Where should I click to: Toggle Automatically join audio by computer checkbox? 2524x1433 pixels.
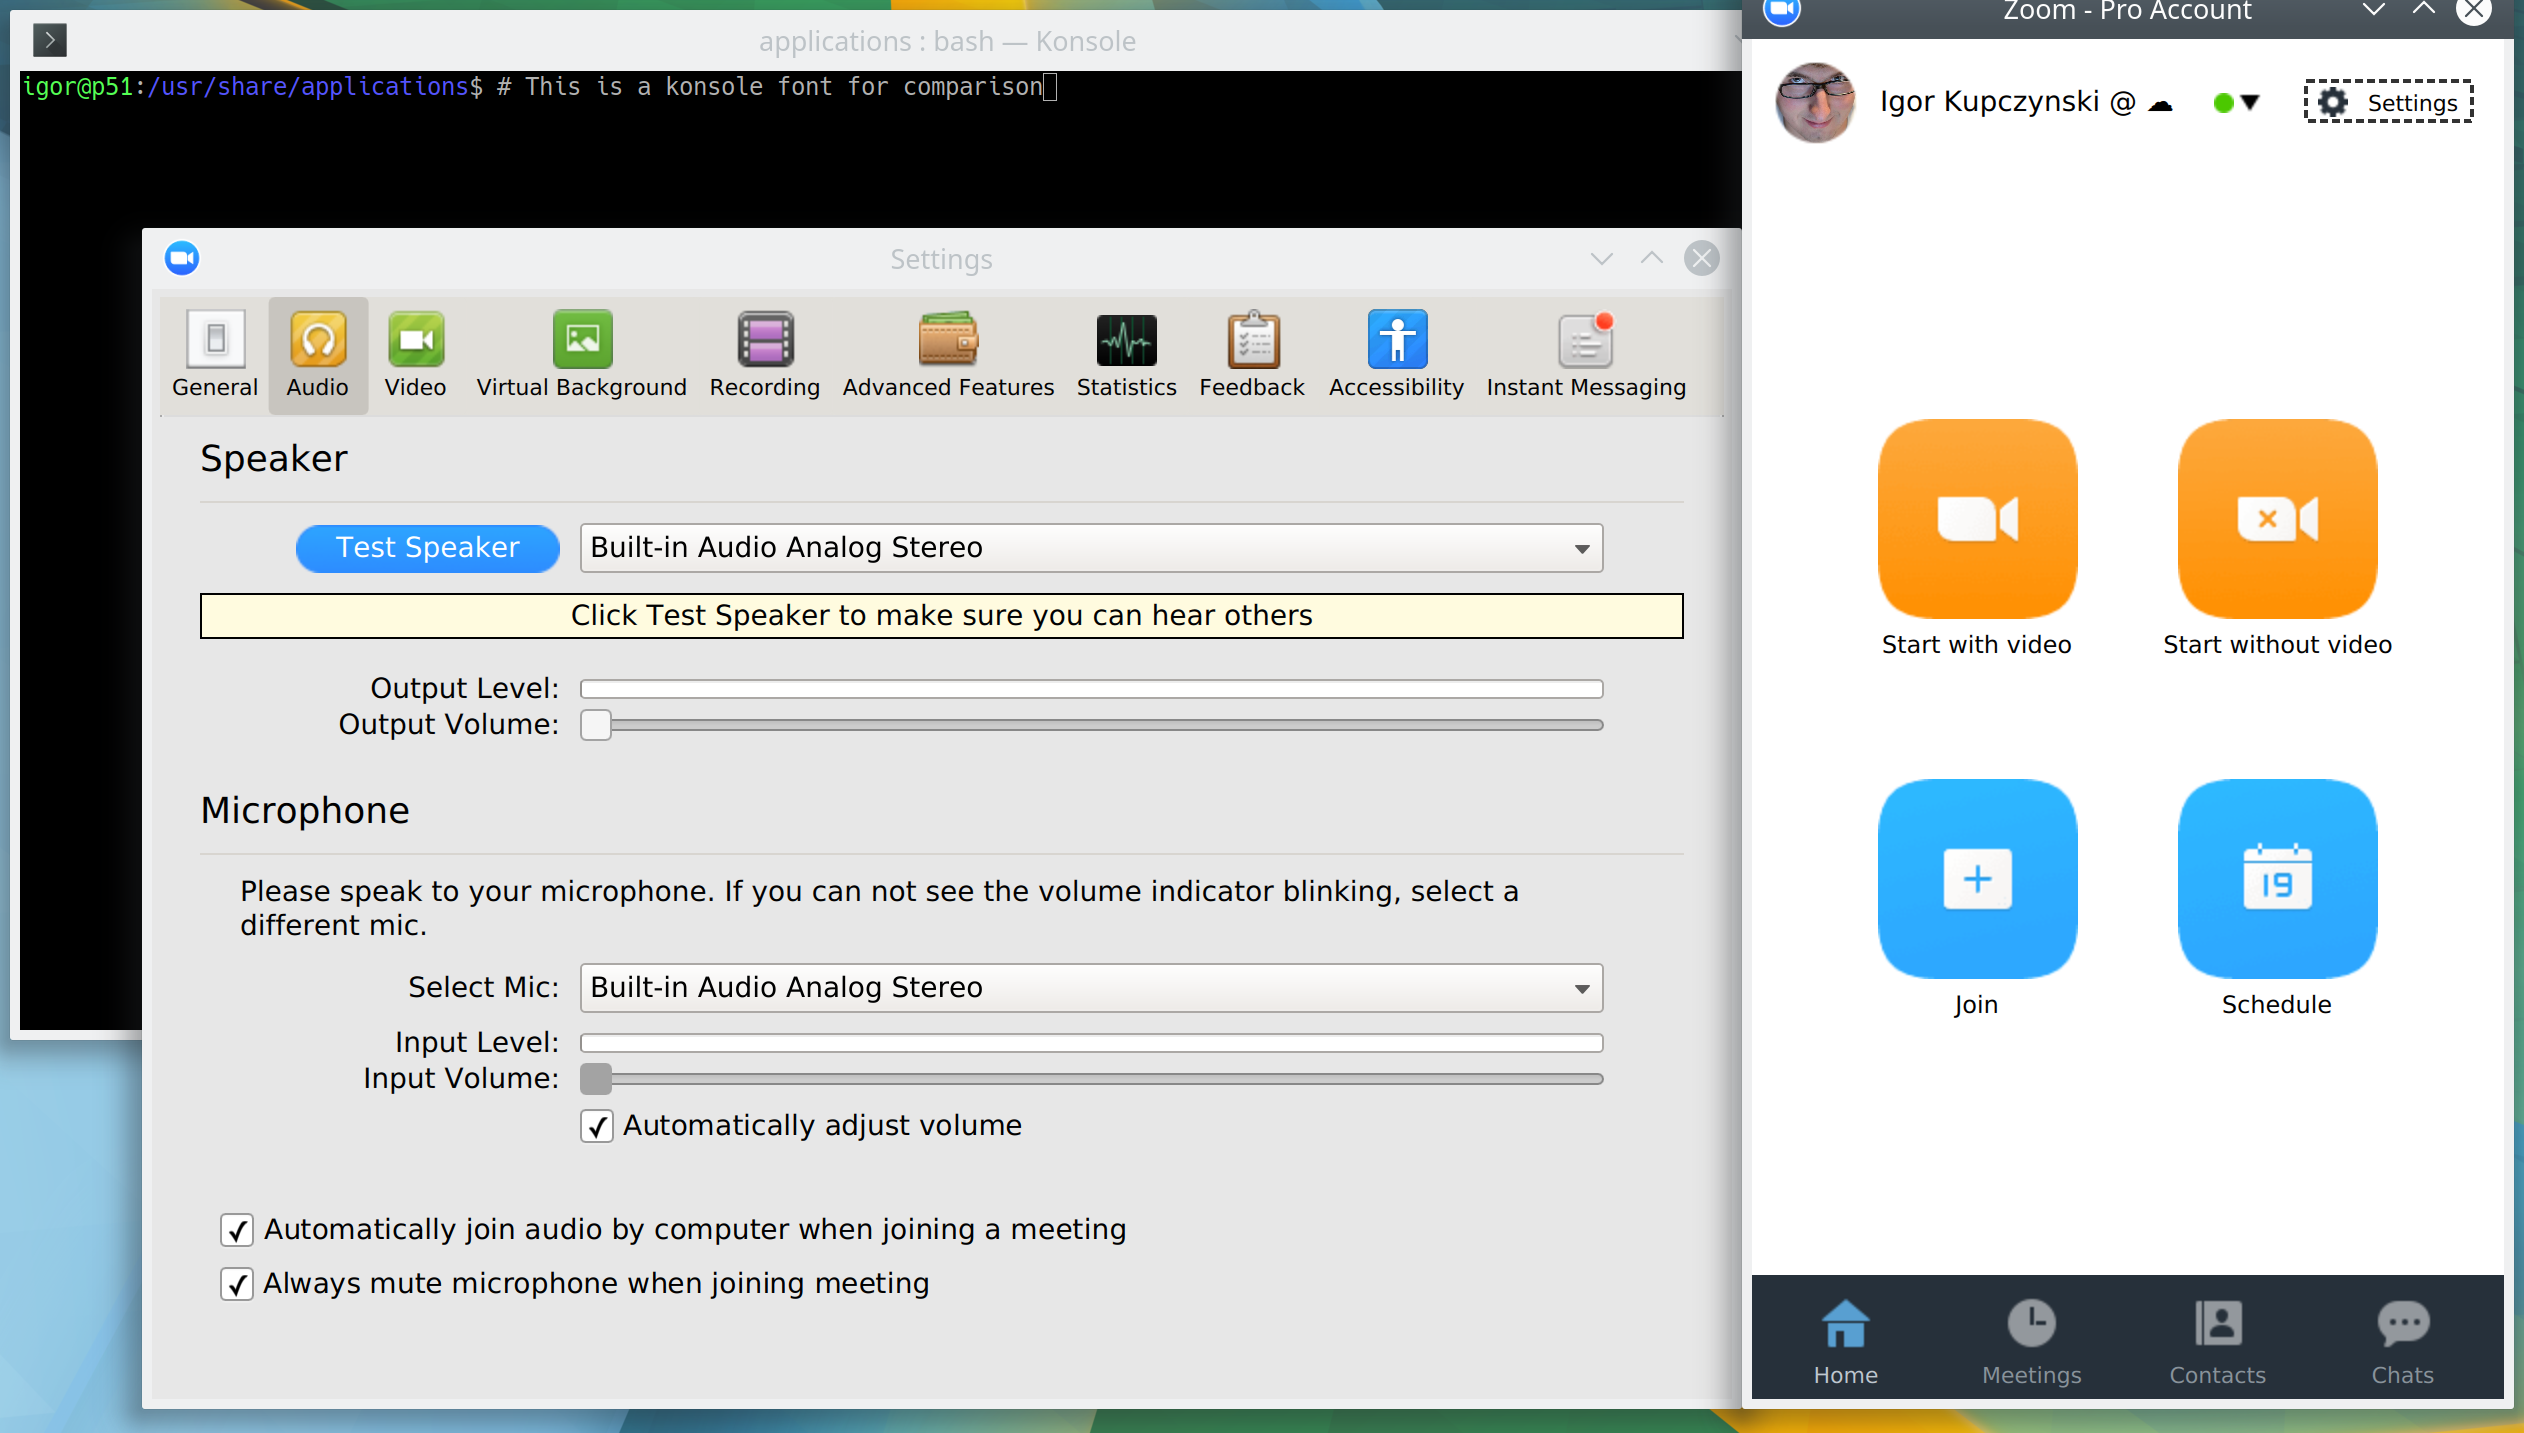pyautogui.click(x=237, y=1230)
